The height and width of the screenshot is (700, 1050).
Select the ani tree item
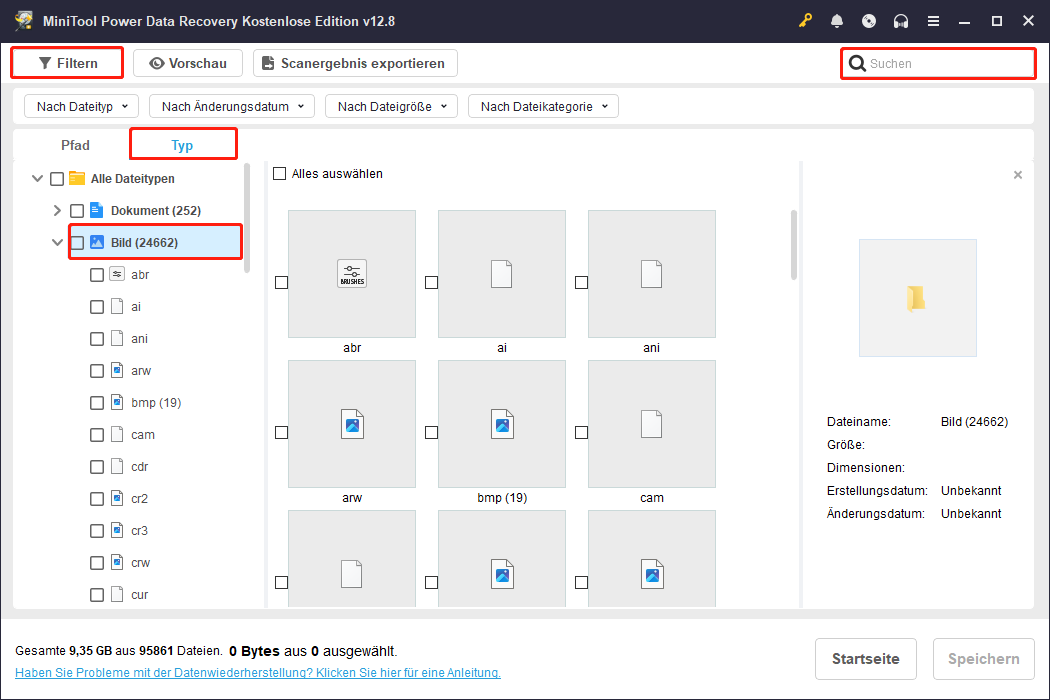coord(139,339)
